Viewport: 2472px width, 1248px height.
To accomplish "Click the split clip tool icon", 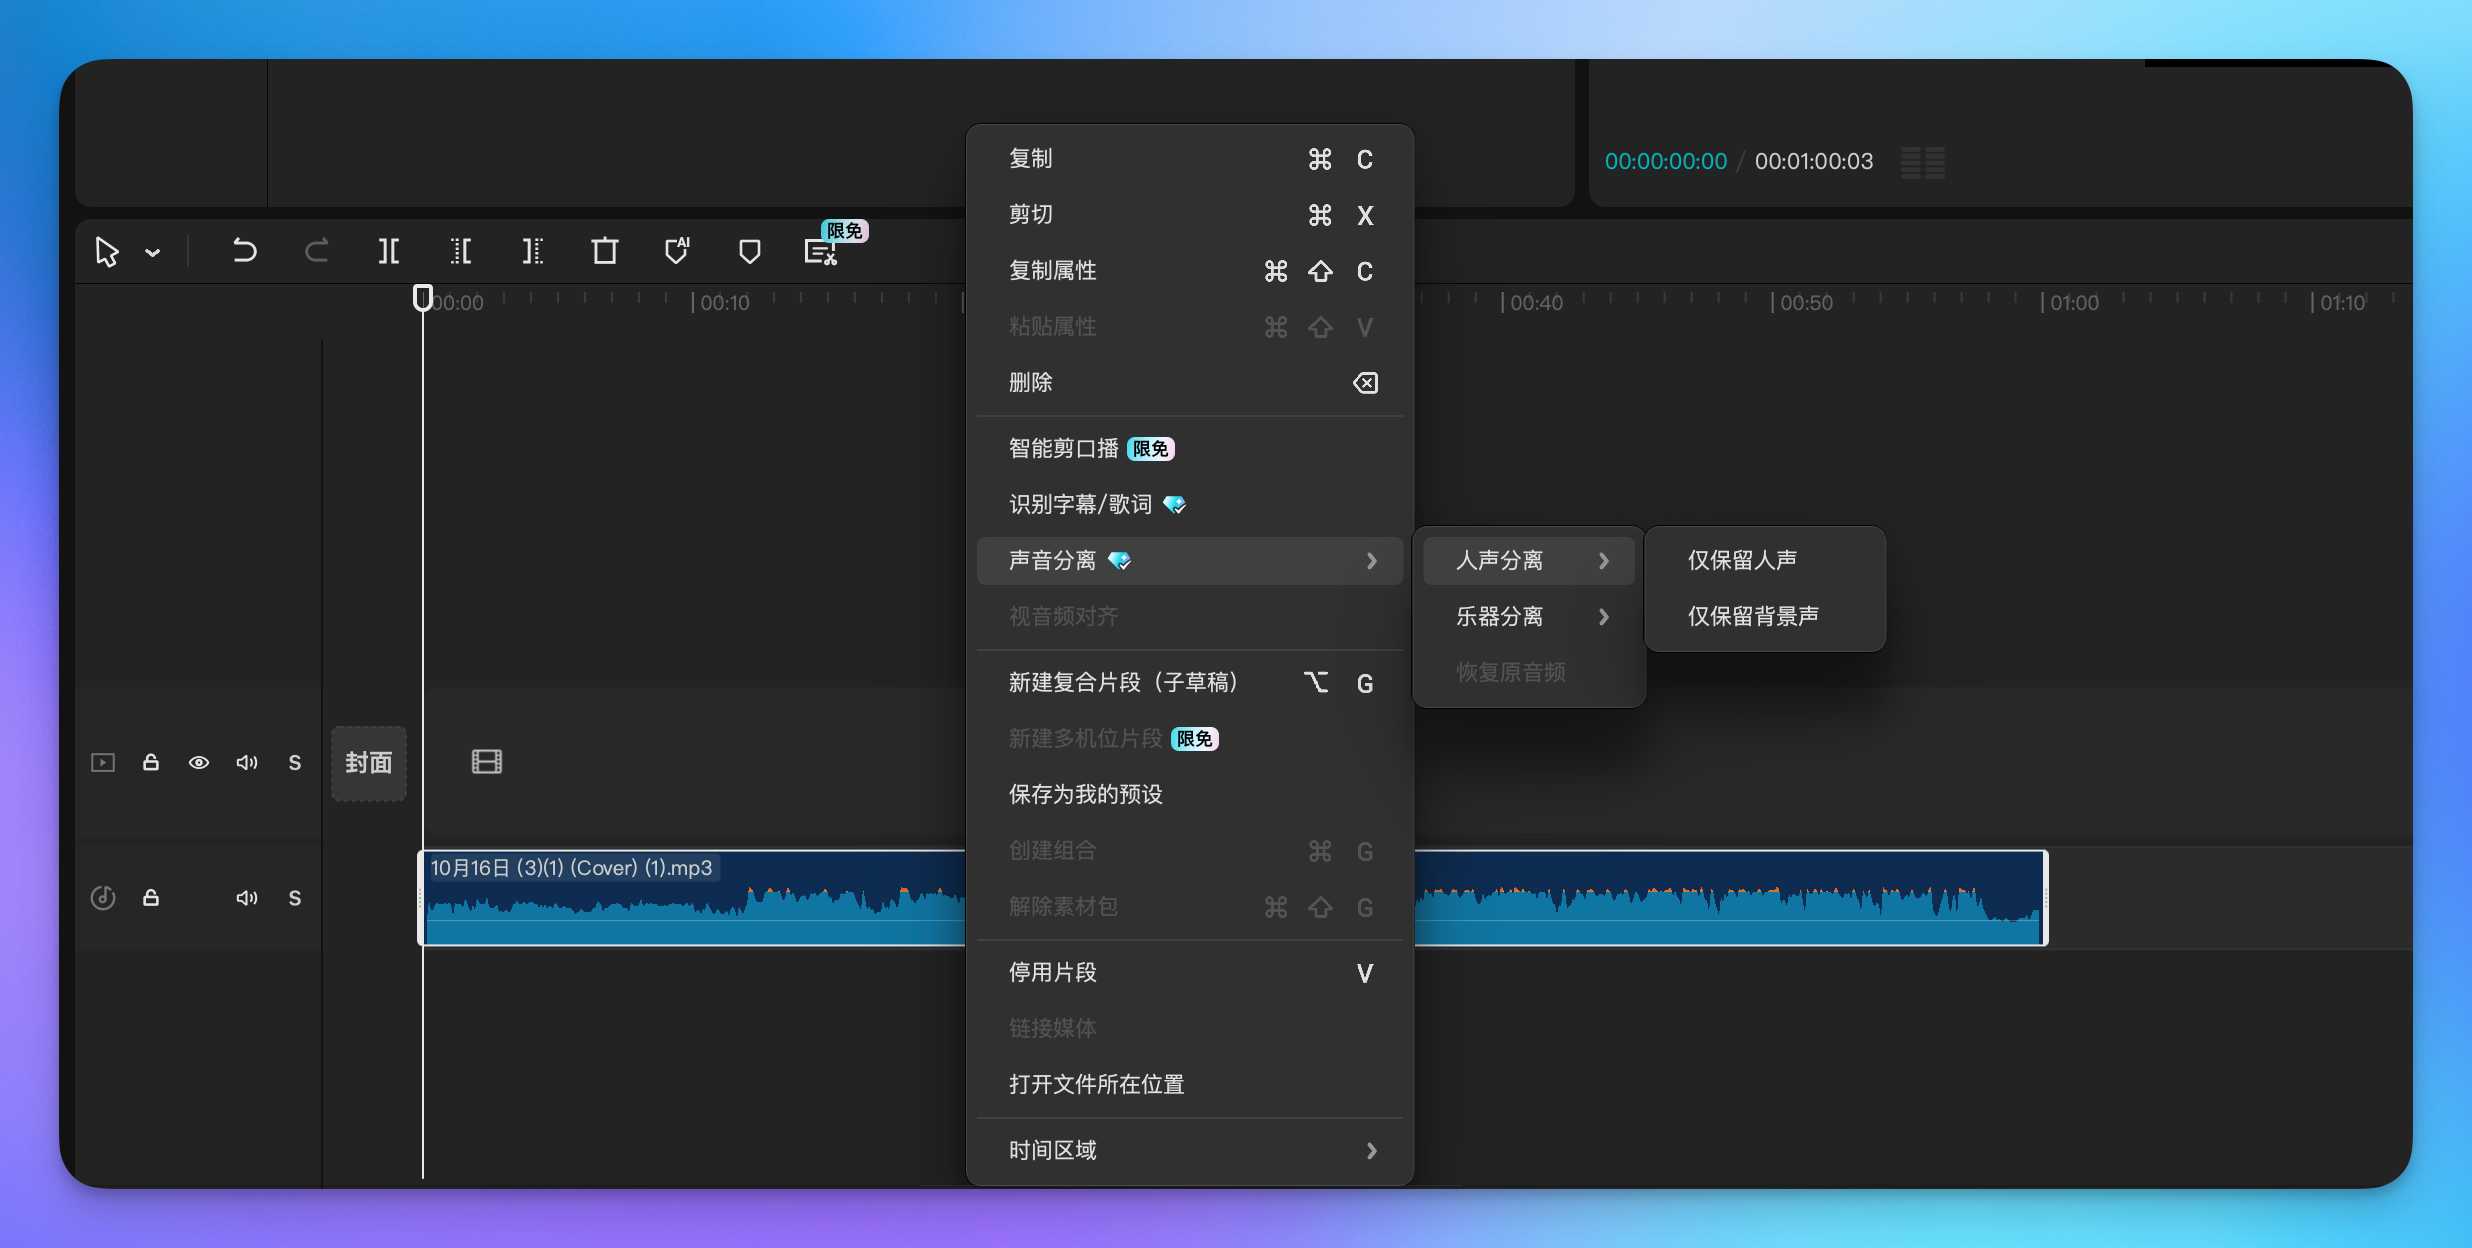I will [389, 251].
